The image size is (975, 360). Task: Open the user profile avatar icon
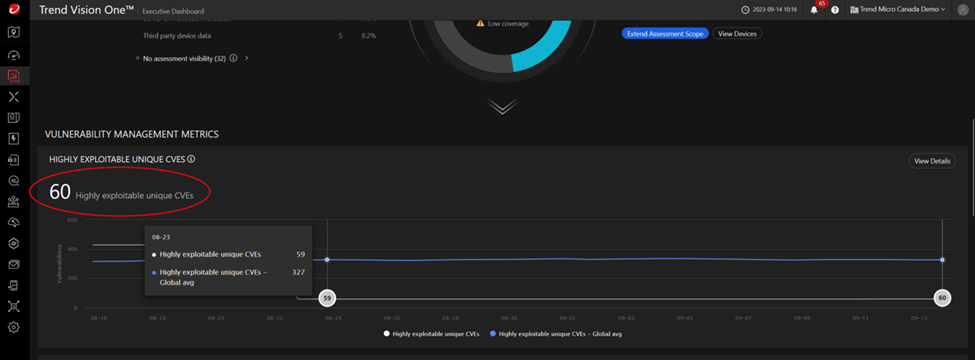click(963, 9)
